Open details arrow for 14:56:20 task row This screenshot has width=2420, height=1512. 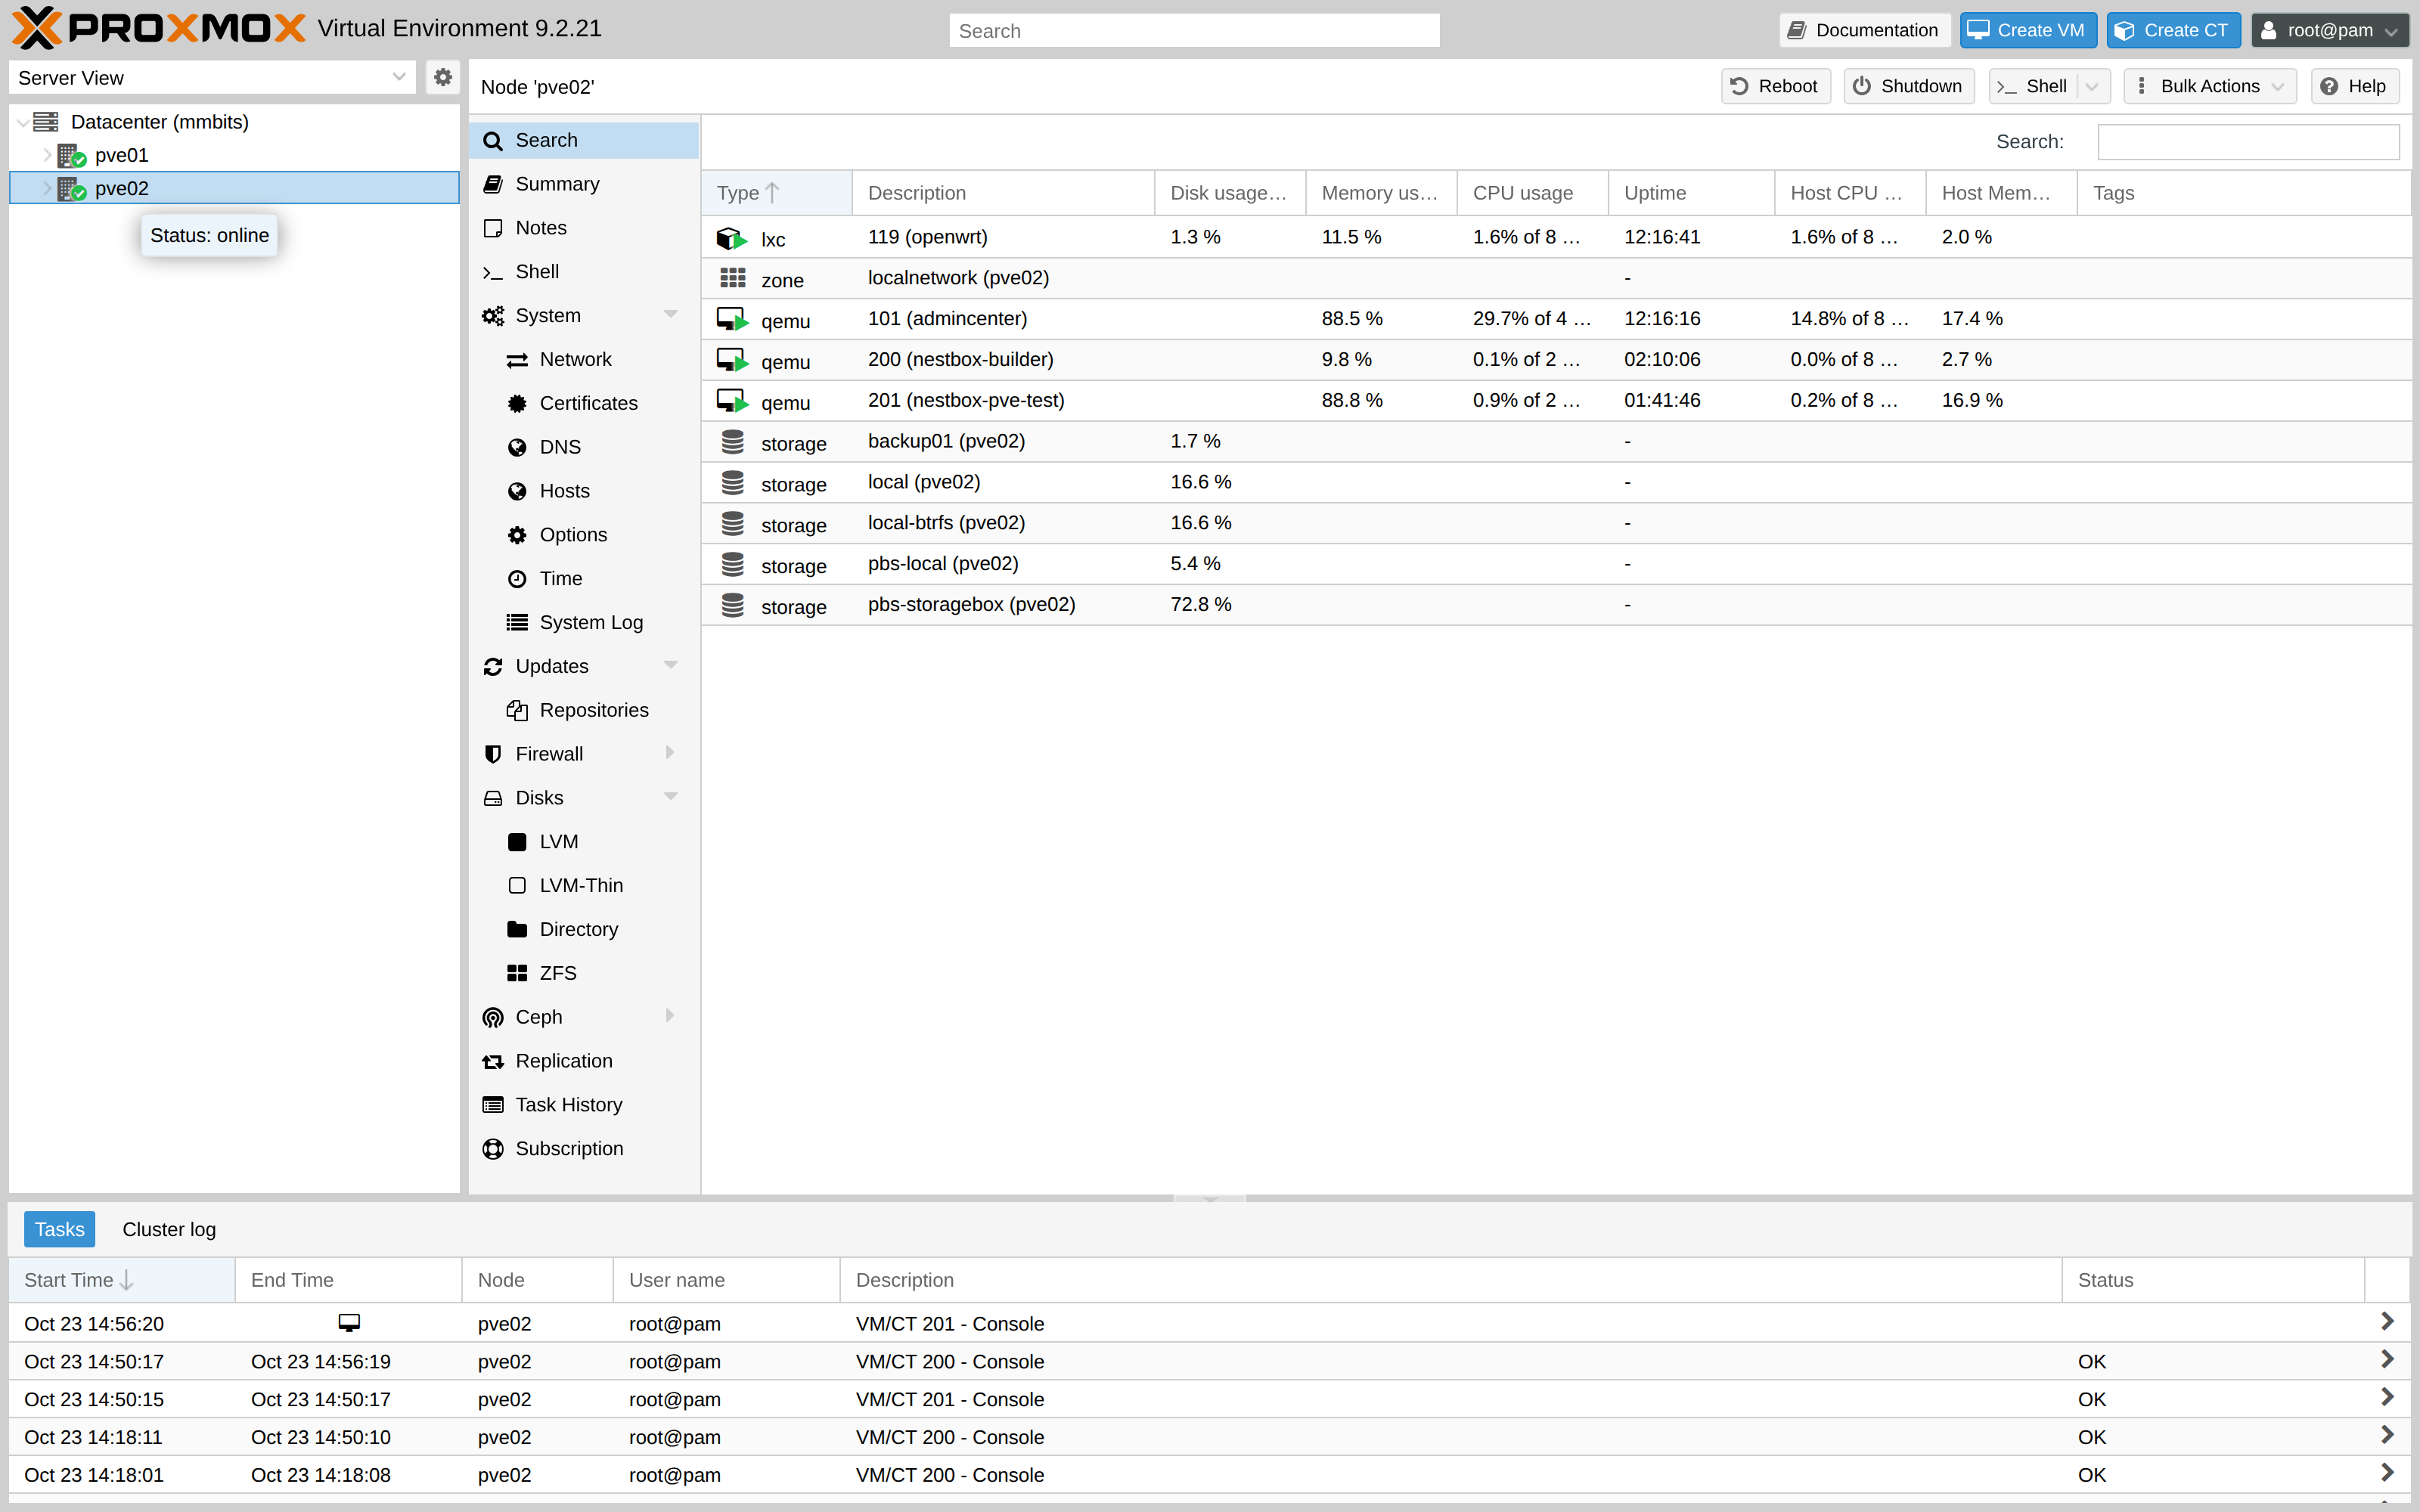(x=2388, y=1322)
